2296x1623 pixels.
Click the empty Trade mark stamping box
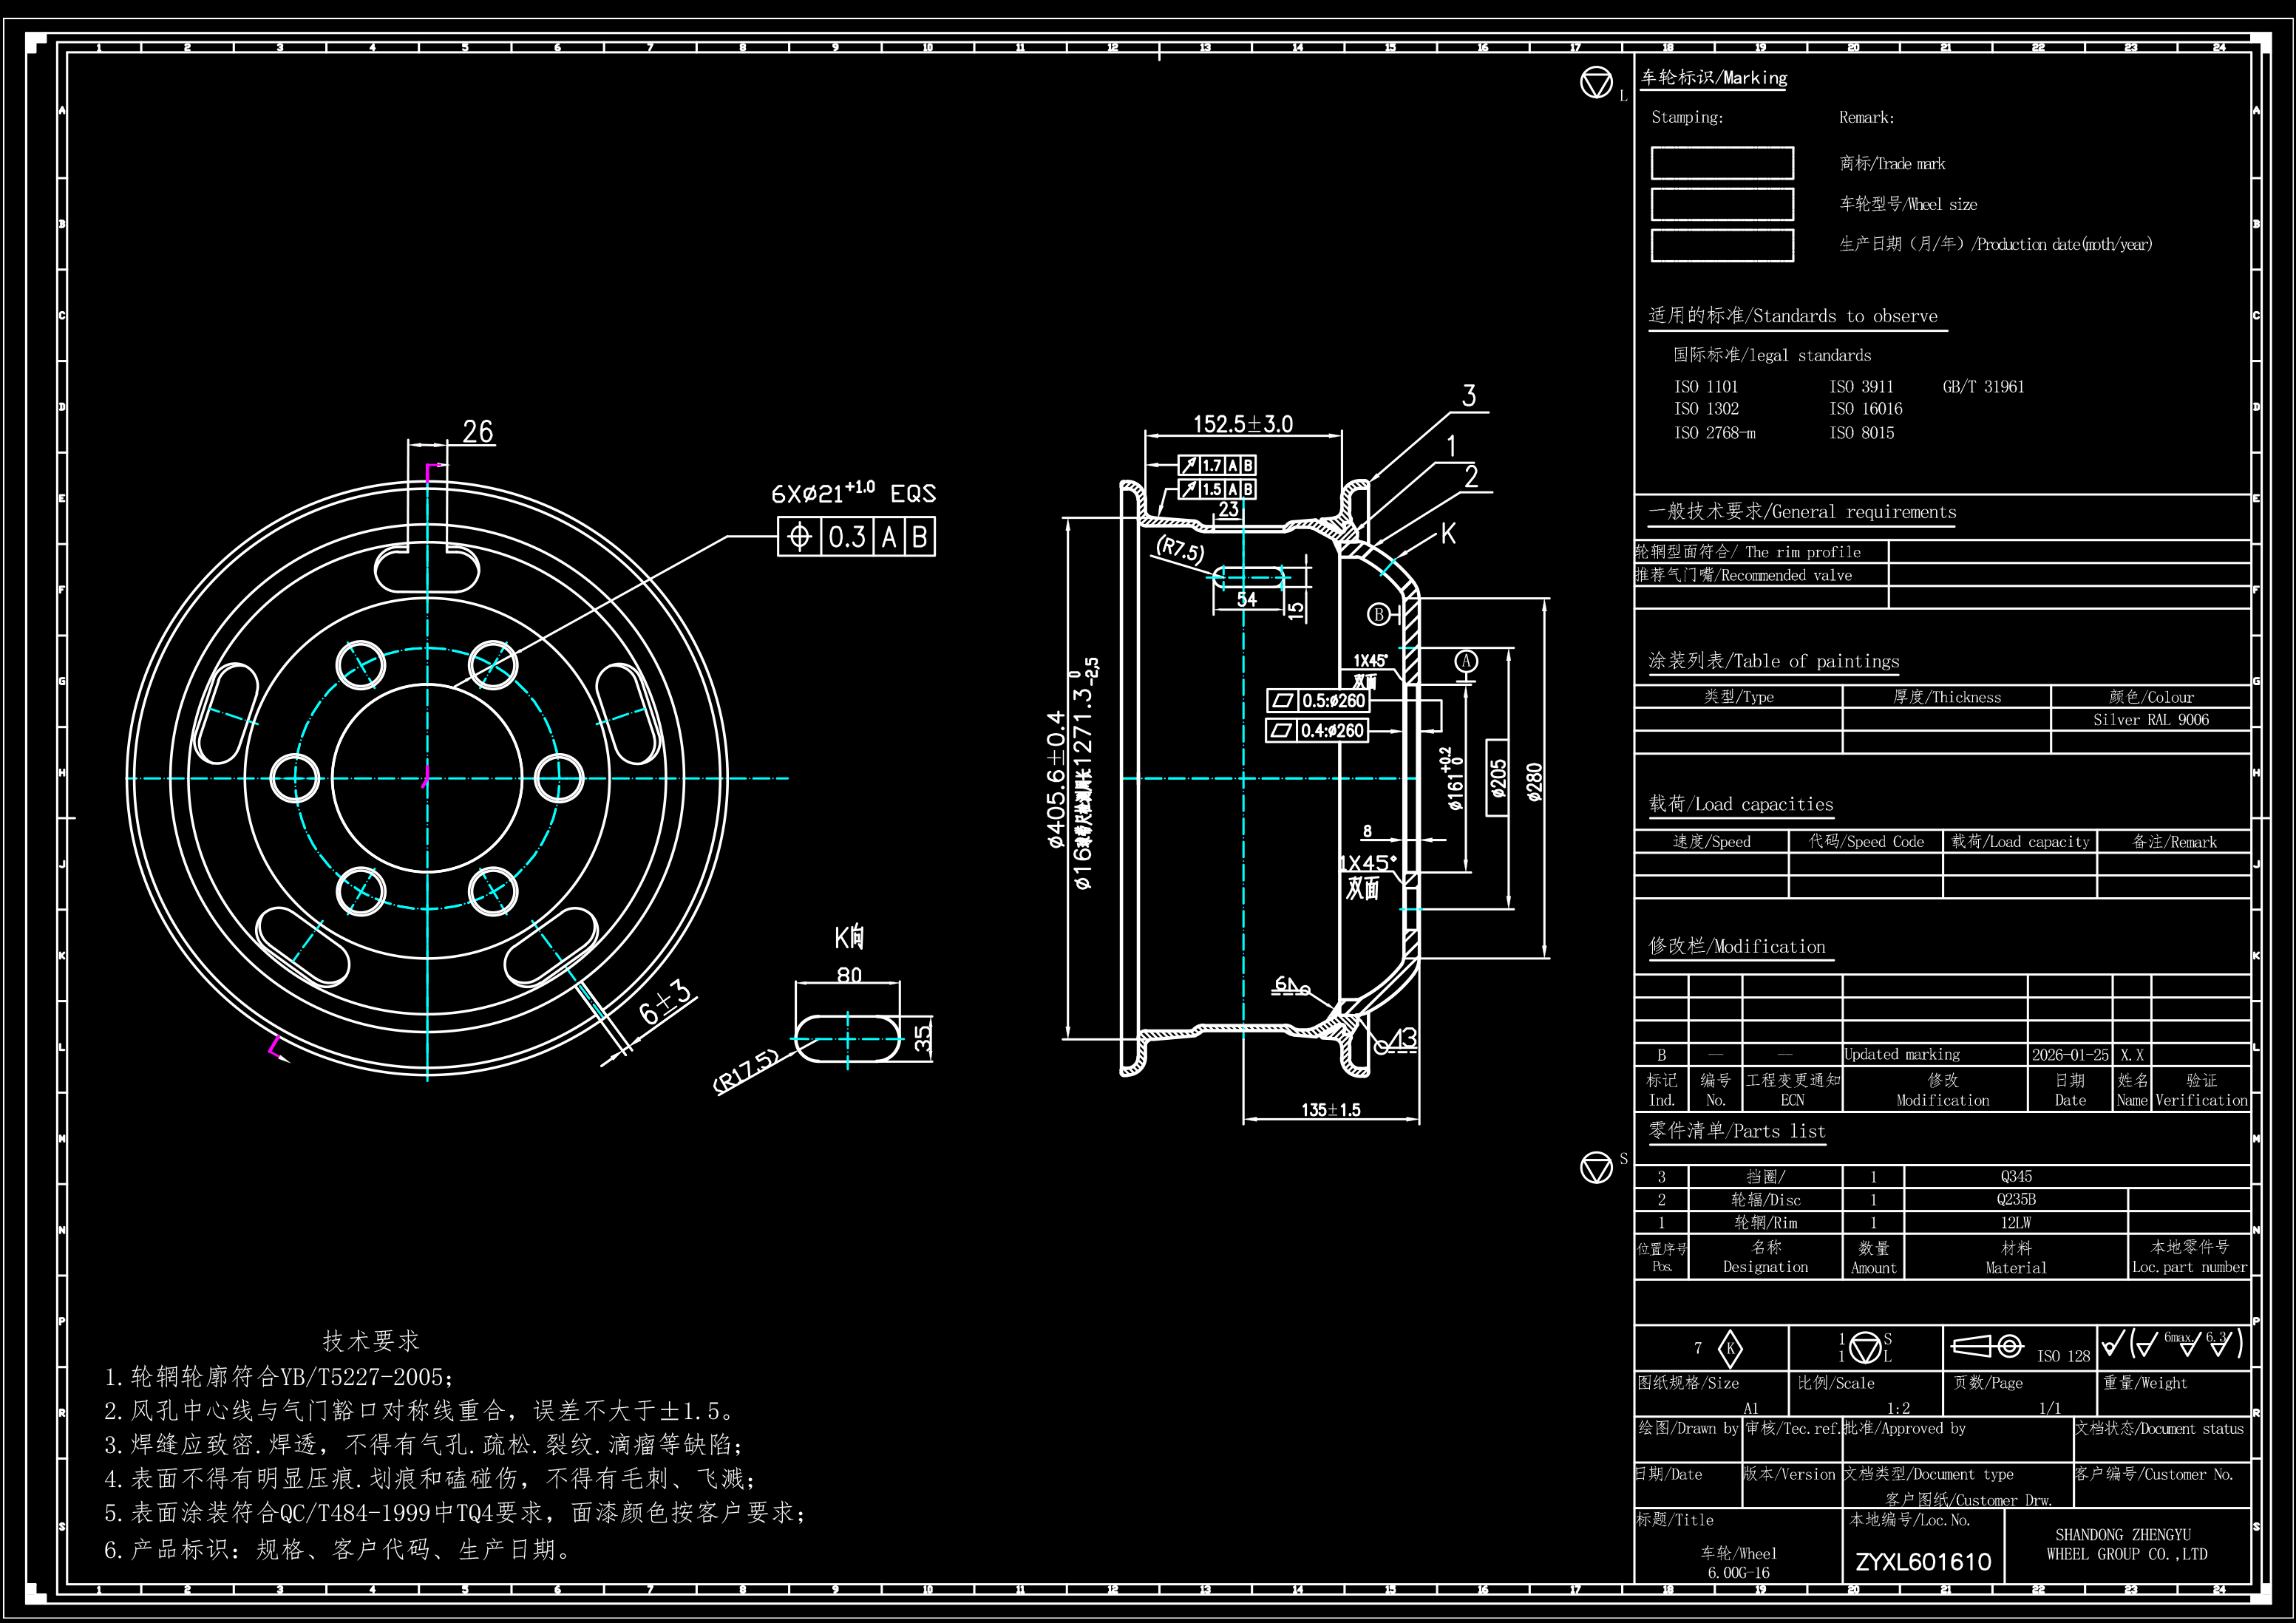tap(1722, 163)
